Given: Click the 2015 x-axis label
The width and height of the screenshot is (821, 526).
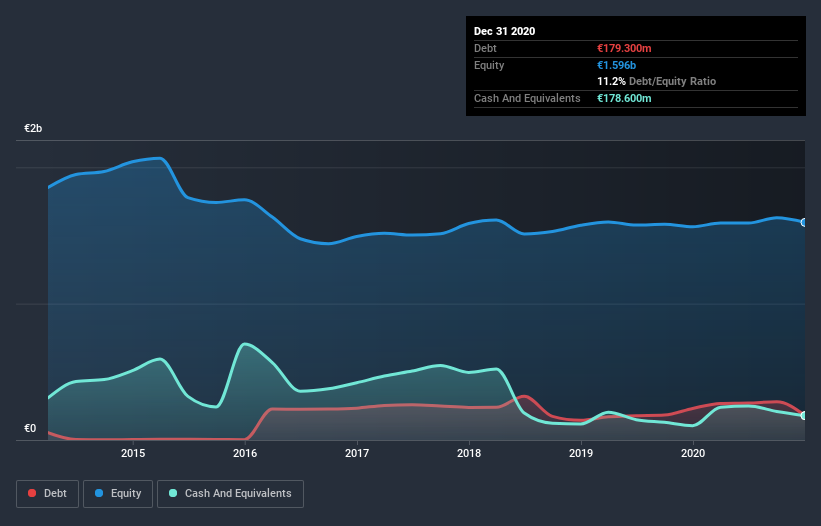Looking at the screenshot, I should 133,453.
